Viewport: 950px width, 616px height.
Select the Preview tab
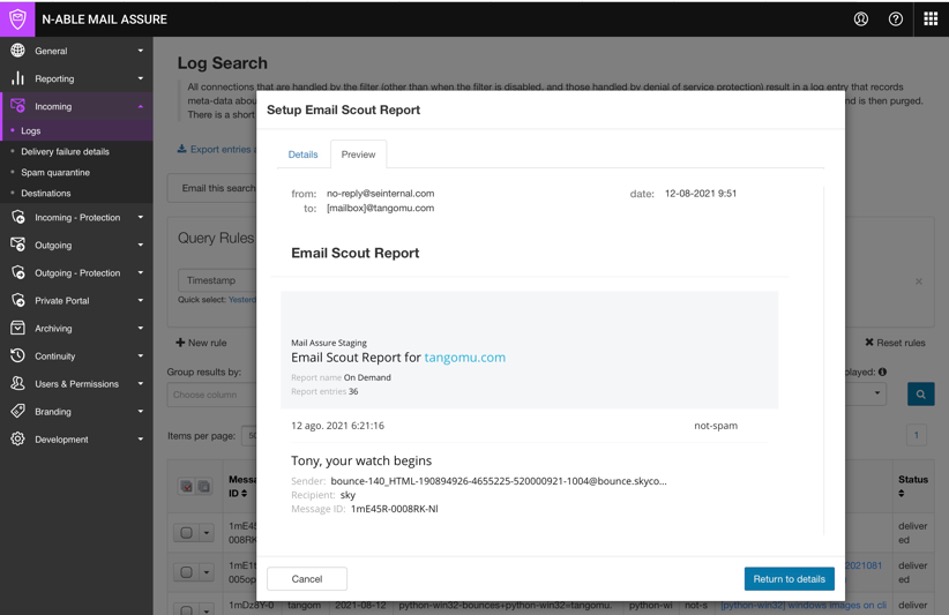[x=358, y=154]
